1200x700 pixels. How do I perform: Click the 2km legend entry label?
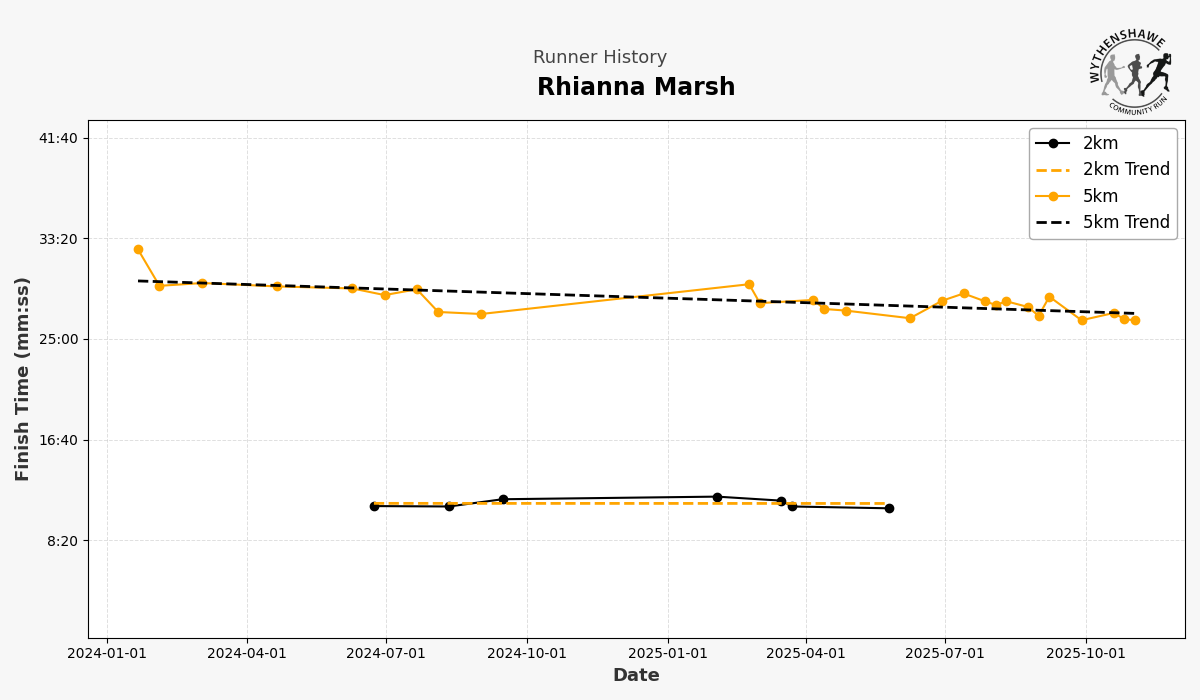[x=1100, y=143]
